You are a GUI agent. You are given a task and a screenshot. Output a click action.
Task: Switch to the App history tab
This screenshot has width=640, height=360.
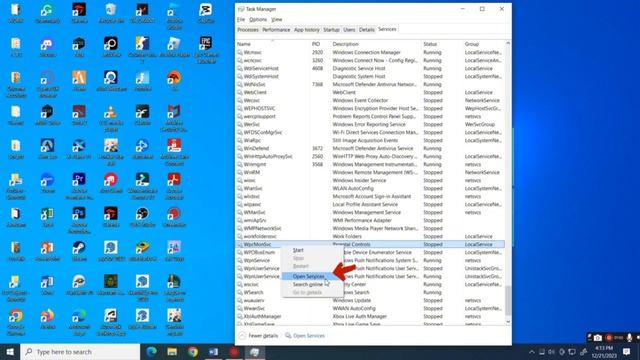307,30
